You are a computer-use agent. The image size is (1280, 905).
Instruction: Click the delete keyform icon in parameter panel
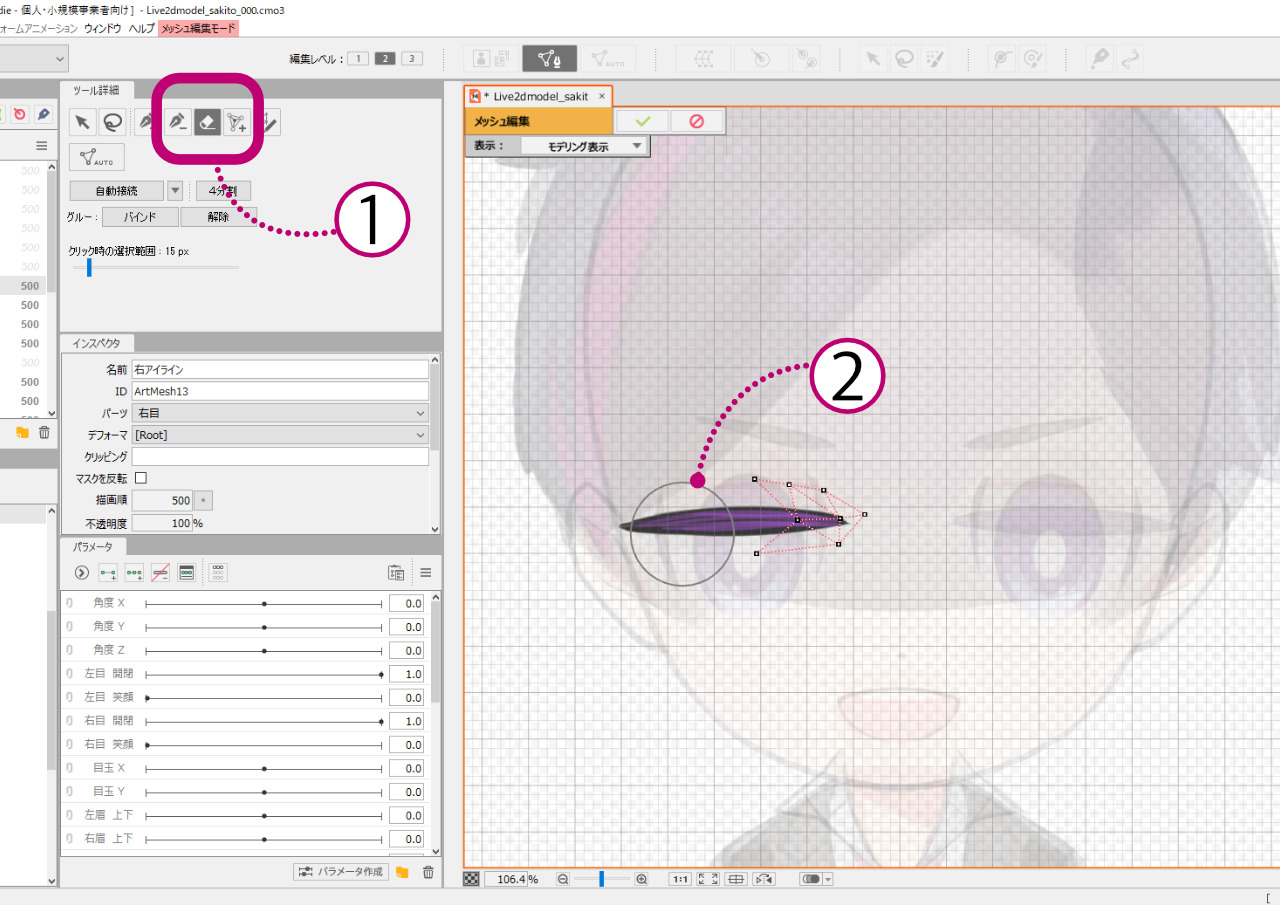point(160,573)
